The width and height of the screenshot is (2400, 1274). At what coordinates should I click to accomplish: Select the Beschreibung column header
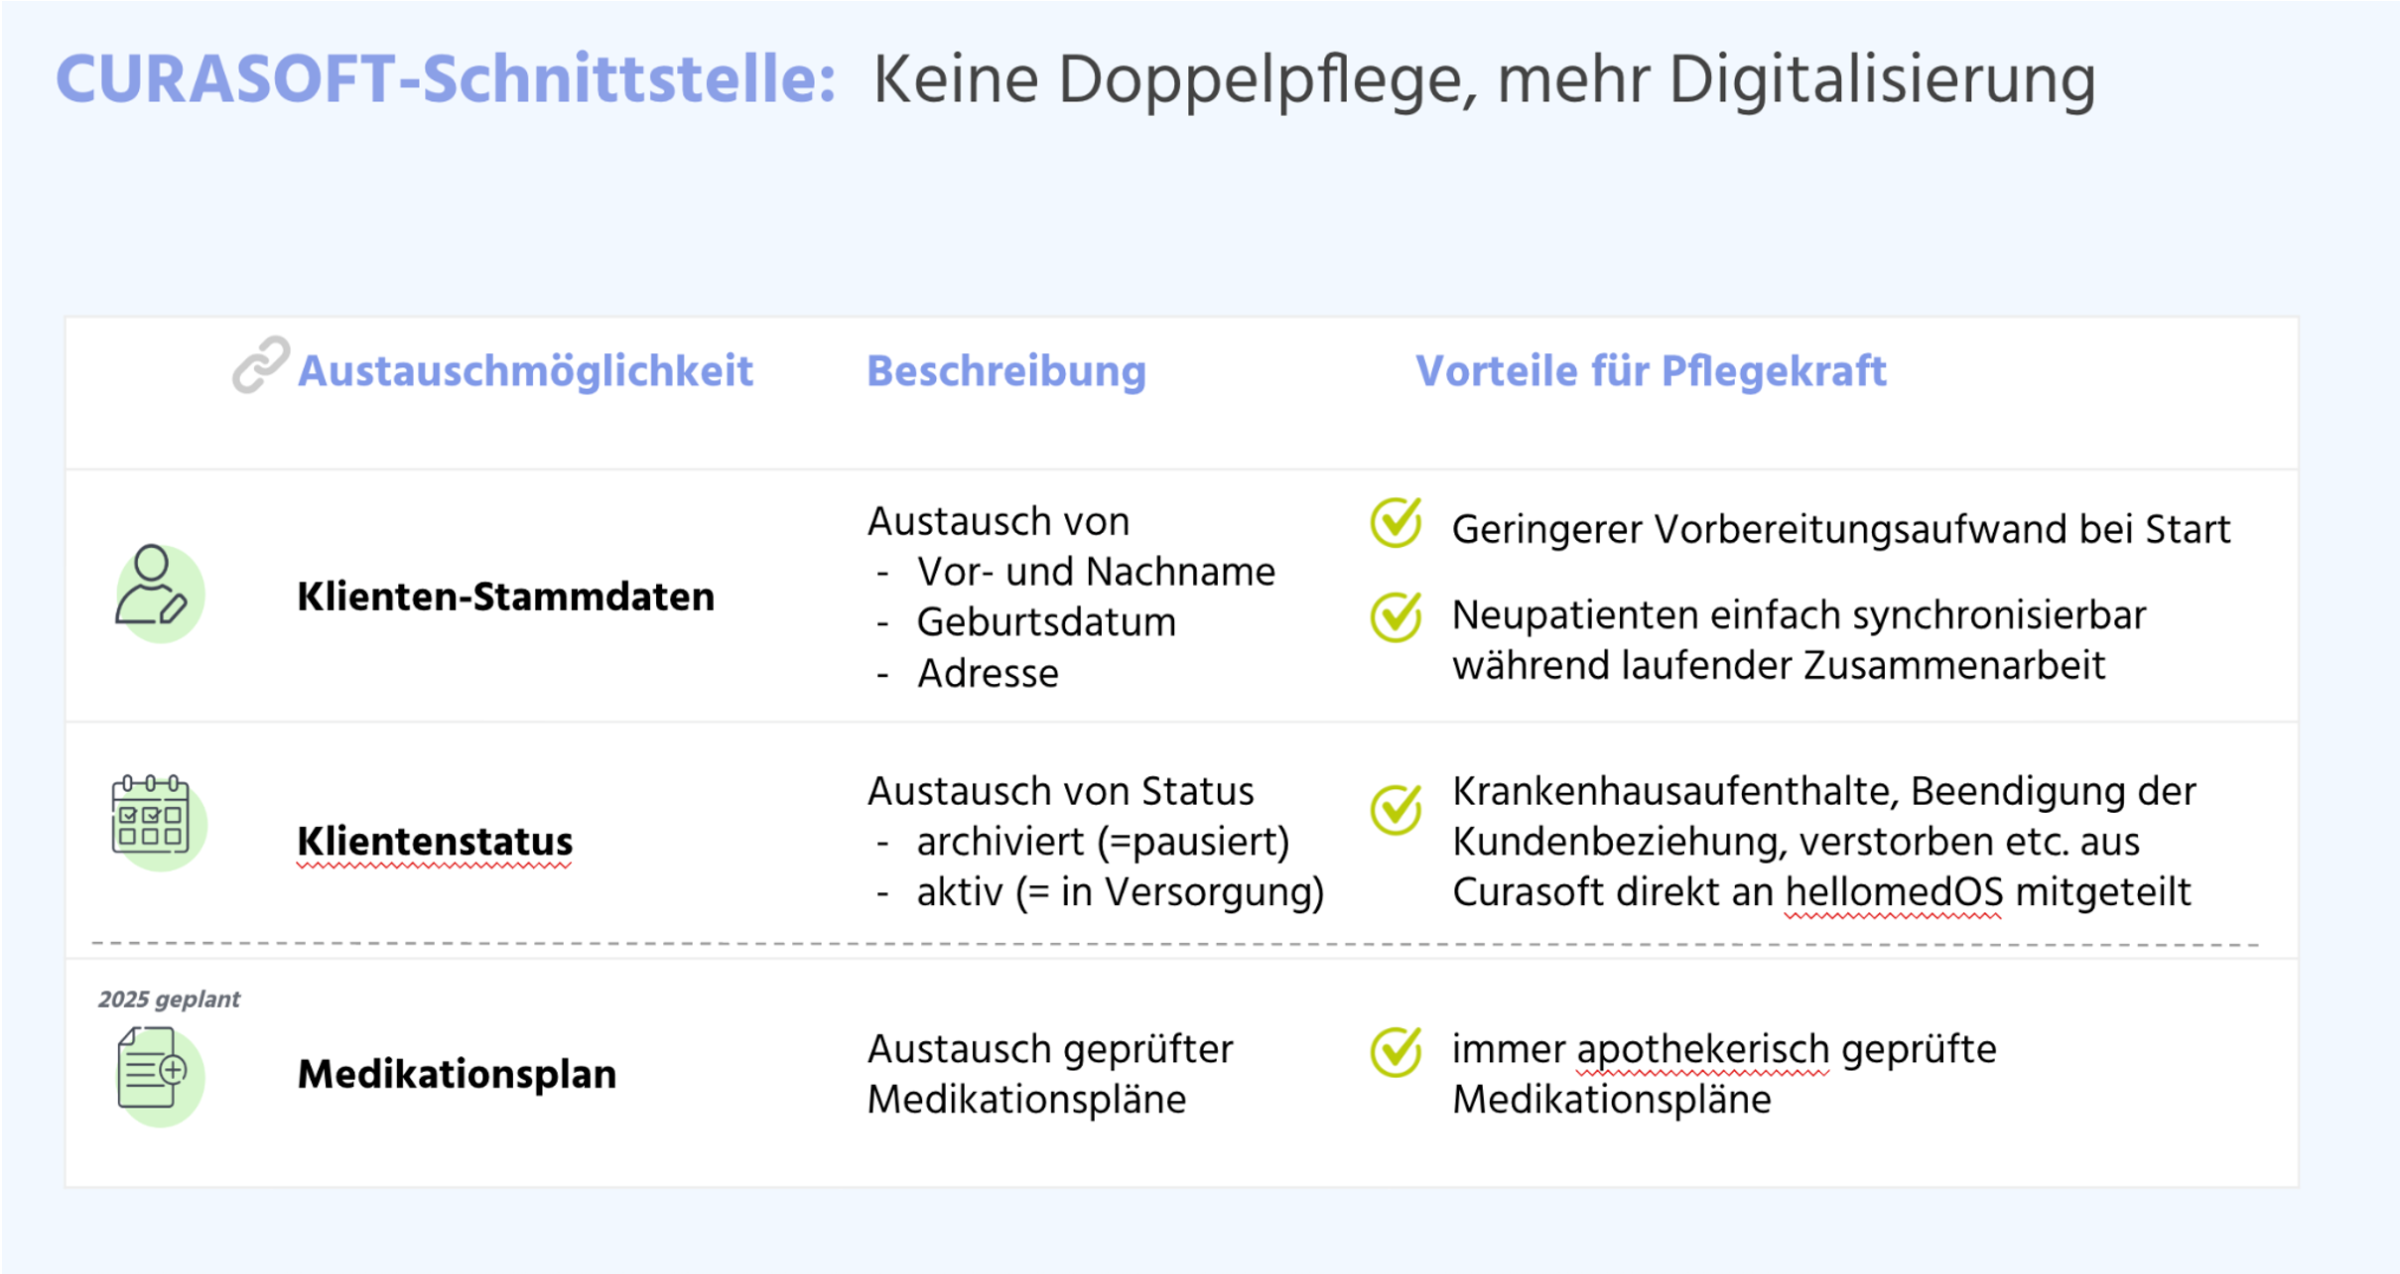click(x=1006, y=371)
